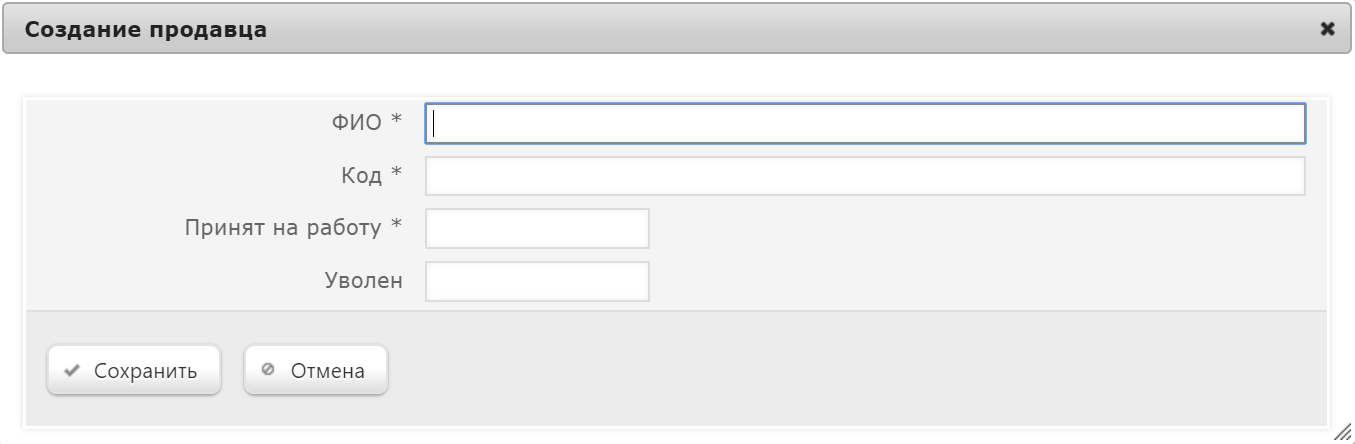Click the Код label text
Viewport: 1355px width, 444px height.
pyautogui.click(x=362, y=175)
